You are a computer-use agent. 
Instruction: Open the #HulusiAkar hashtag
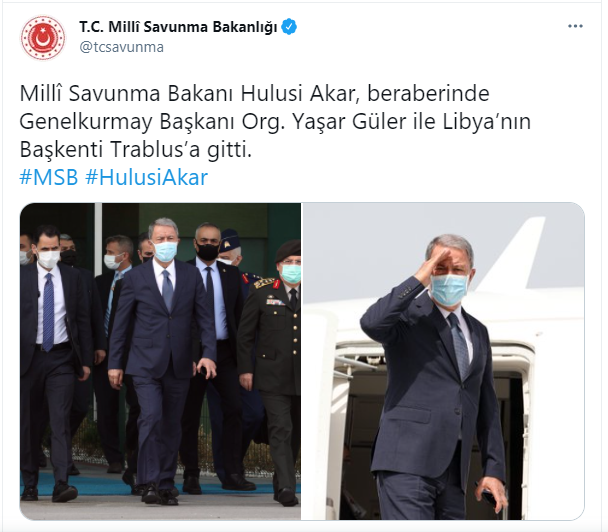click(x=147, y=177)
